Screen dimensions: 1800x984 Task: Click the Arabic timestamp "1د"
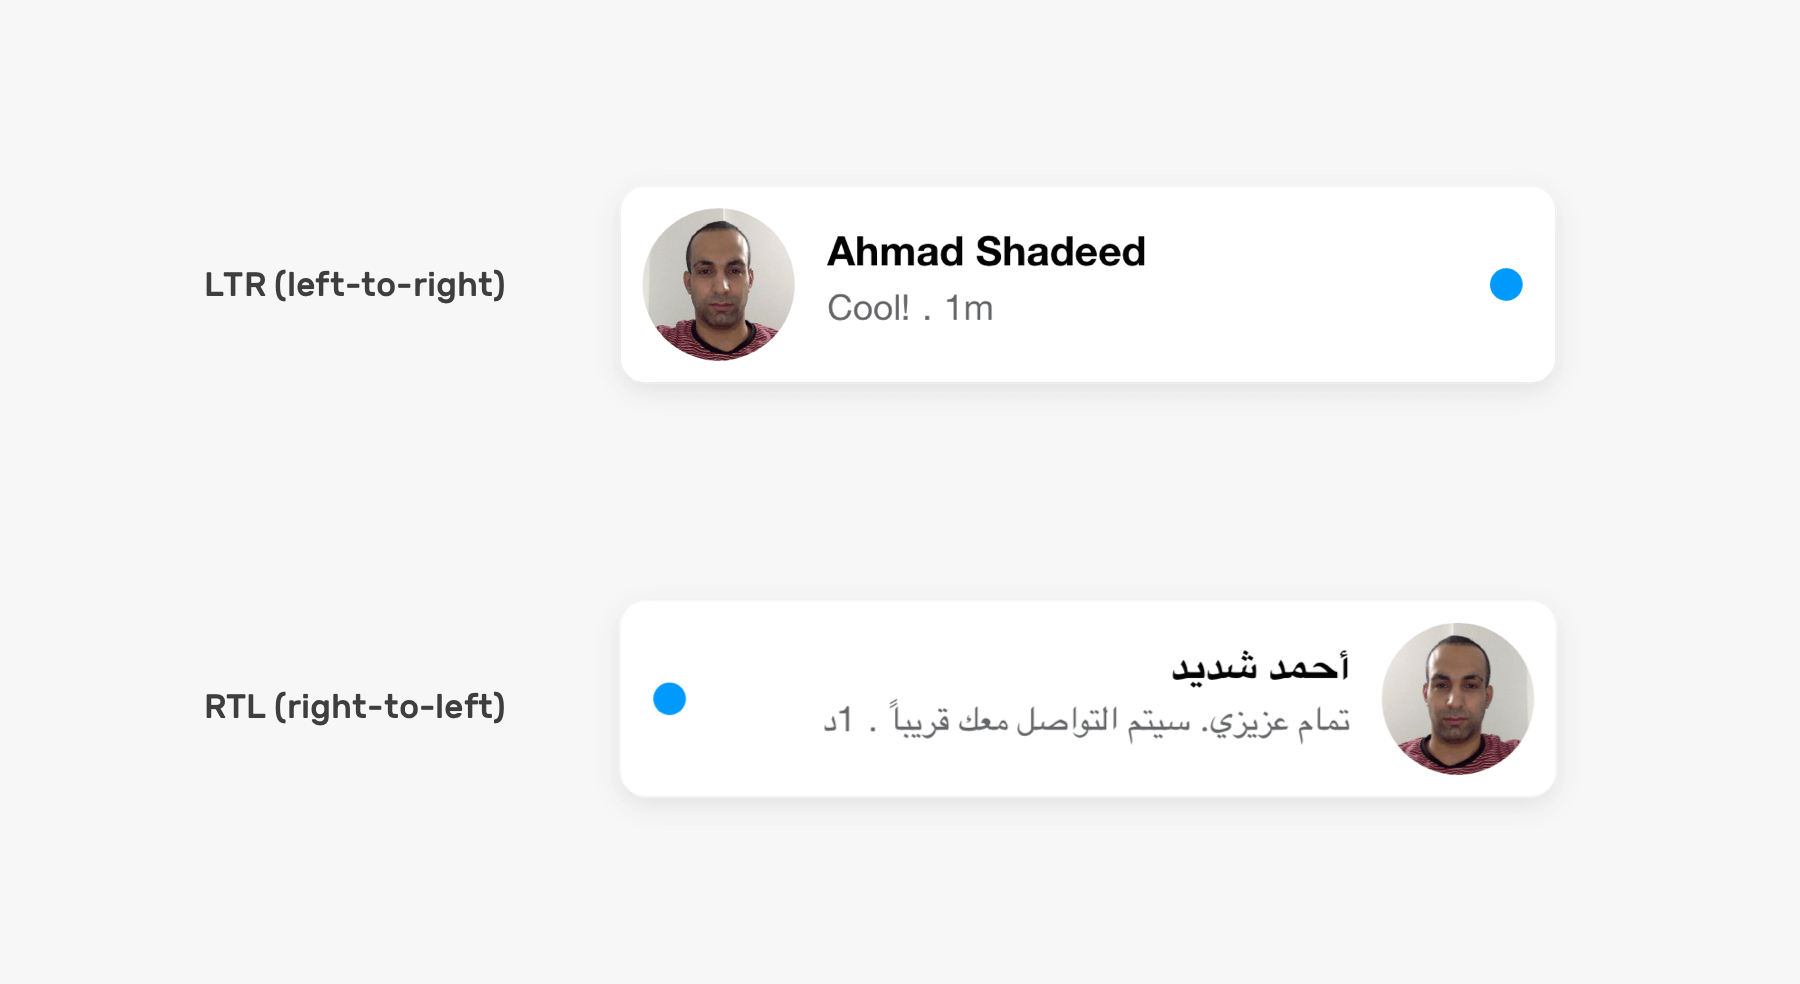pyautogui.click(x=838, y=720)
